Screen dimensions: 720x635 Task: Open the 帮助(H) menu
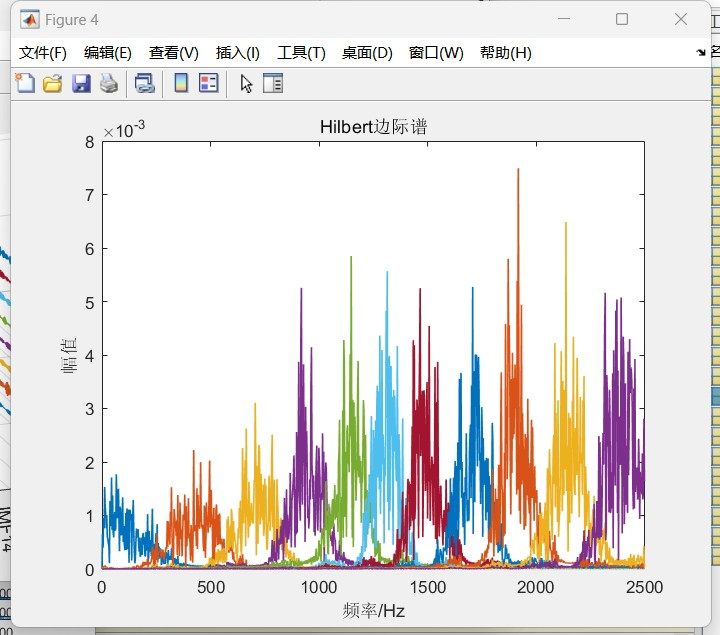(506, 53)
